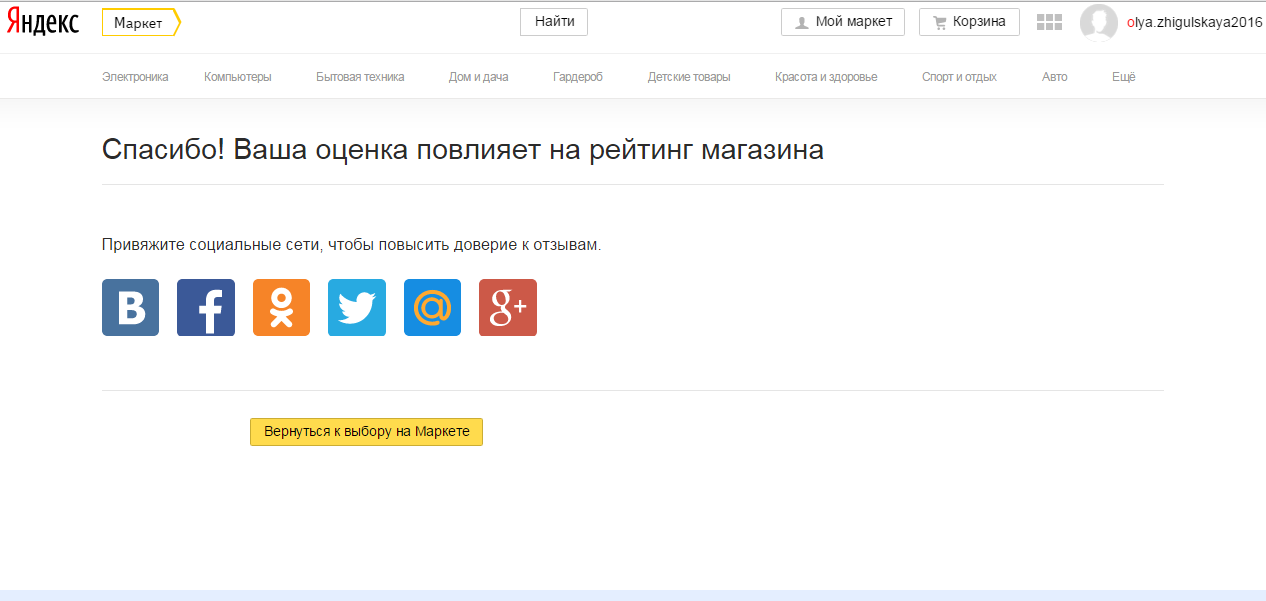The height and width of the screenshot is (601, 1266).
Task: Click the Маркет service label
Action: [x=139, y=22]
